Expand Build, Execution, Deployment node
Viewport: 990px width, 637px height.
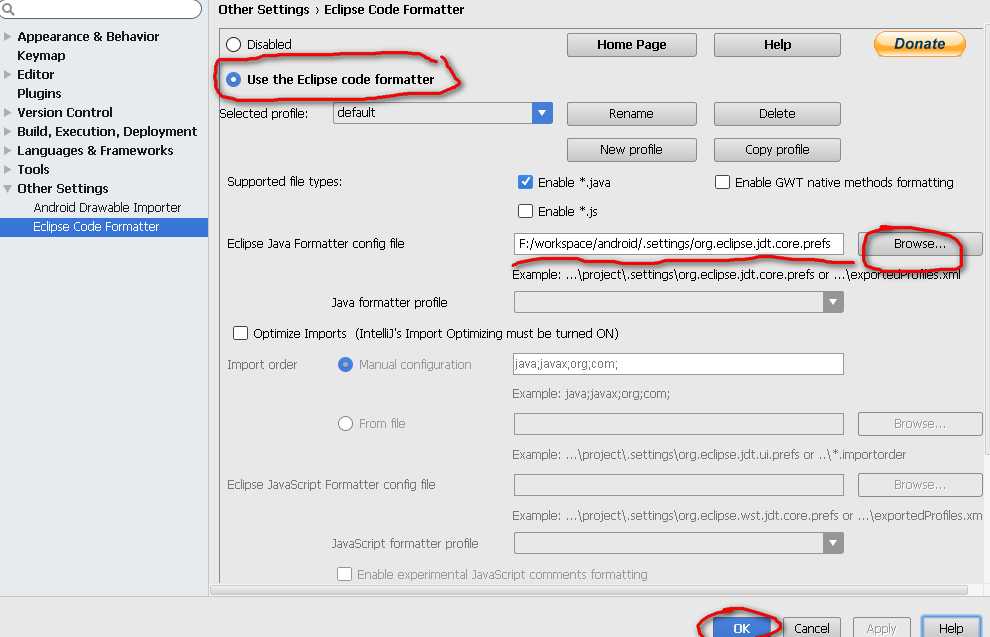tap(8, 131)
